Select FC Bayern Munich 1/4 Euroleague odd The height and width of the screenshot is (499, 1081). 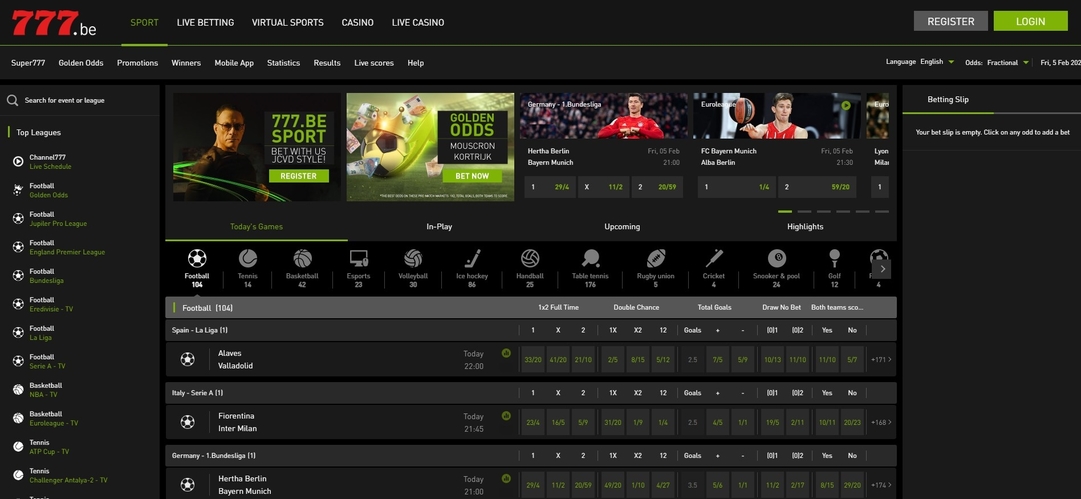tap(736, 187)
